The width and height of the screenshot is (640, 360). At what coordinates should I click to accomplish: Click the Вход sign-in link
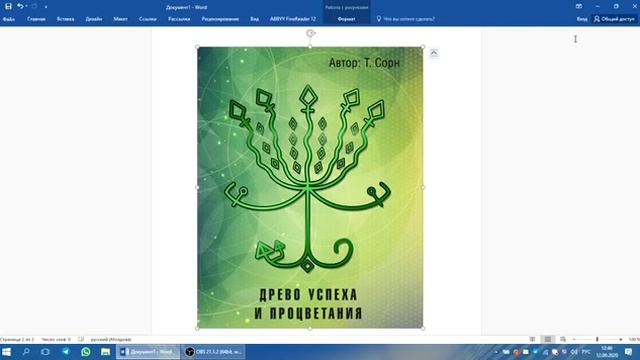(582, 19)
